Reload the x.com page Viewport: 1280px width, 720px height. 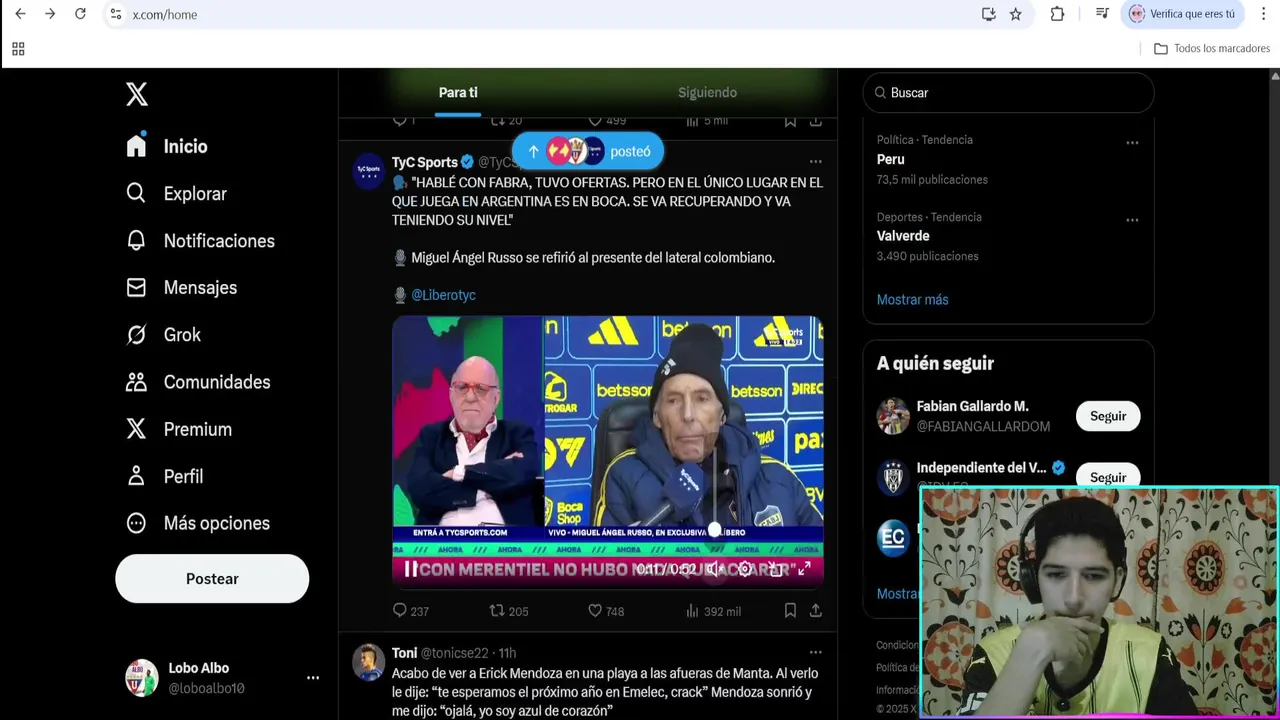pyautogui.click(x=81, y=14)
